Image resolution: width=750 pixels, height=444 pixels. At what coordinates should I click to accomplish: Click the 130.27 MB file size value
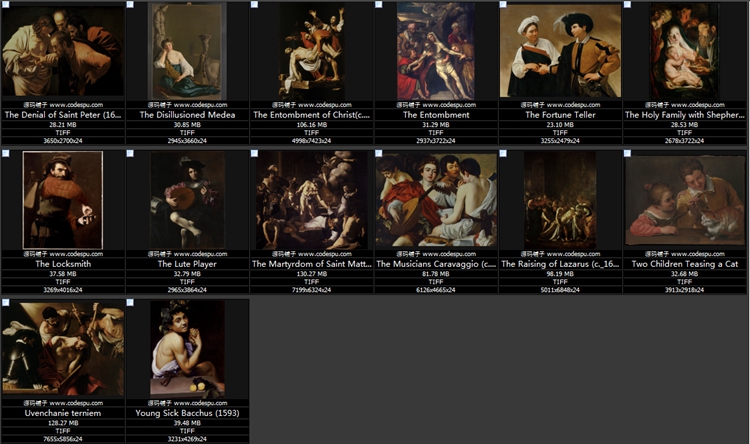311,274
